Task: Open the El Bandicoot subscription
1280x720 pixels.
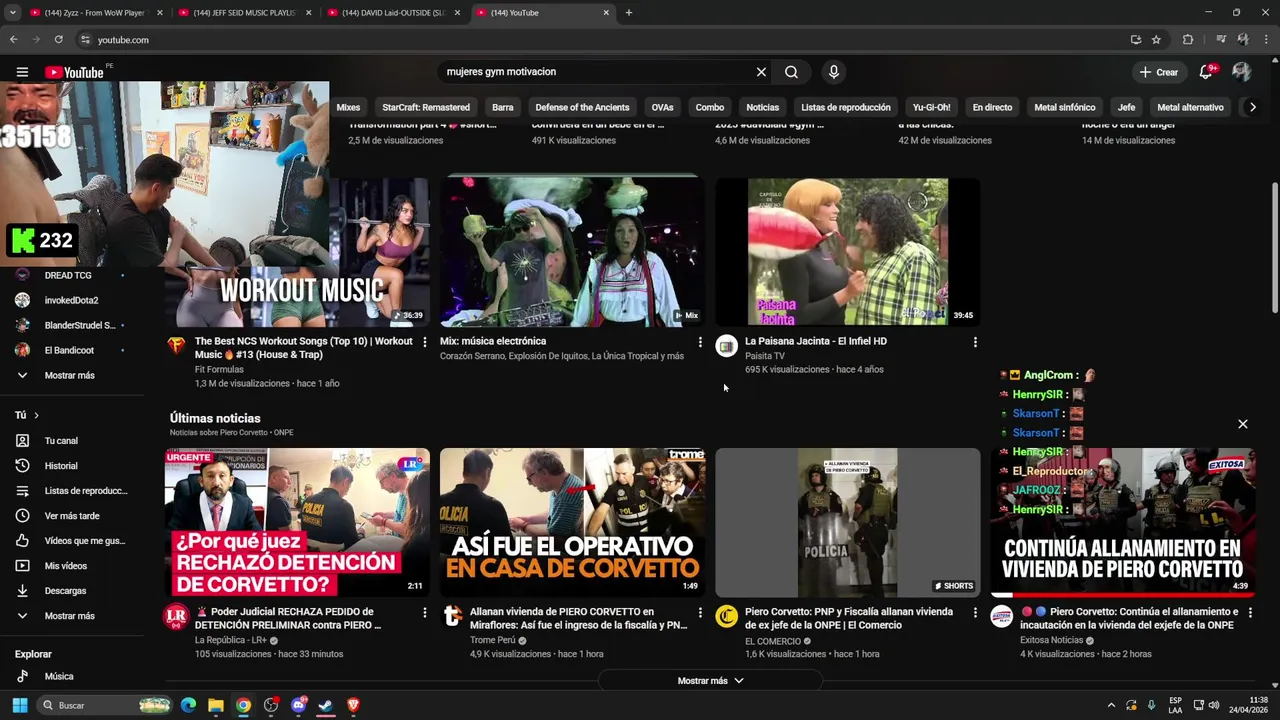Action: click(x=69, y=350)
